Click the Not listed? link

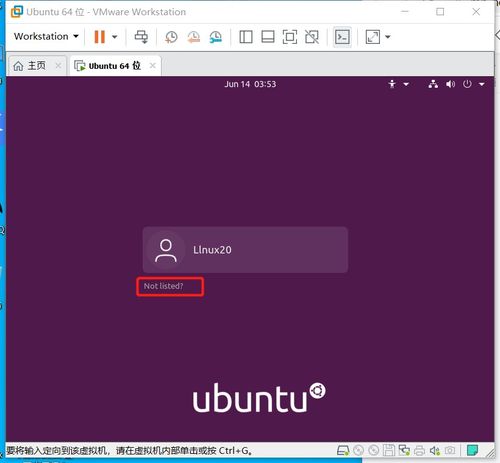click(x=163, y=286)
